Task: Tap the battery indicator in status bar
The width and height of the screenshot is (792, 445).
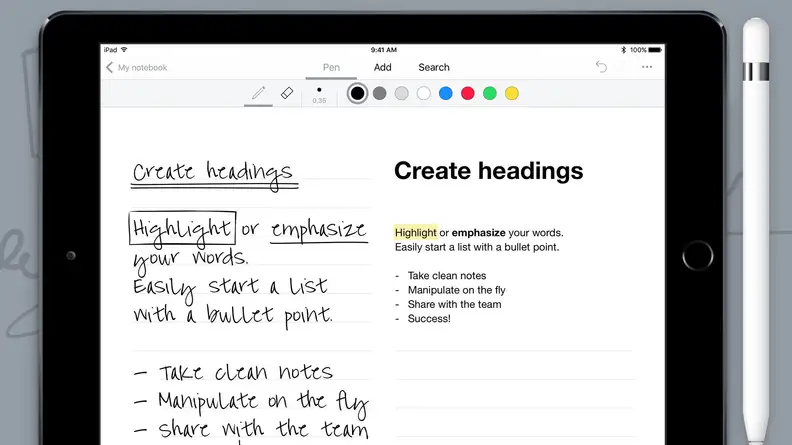Action: [655, 50]
